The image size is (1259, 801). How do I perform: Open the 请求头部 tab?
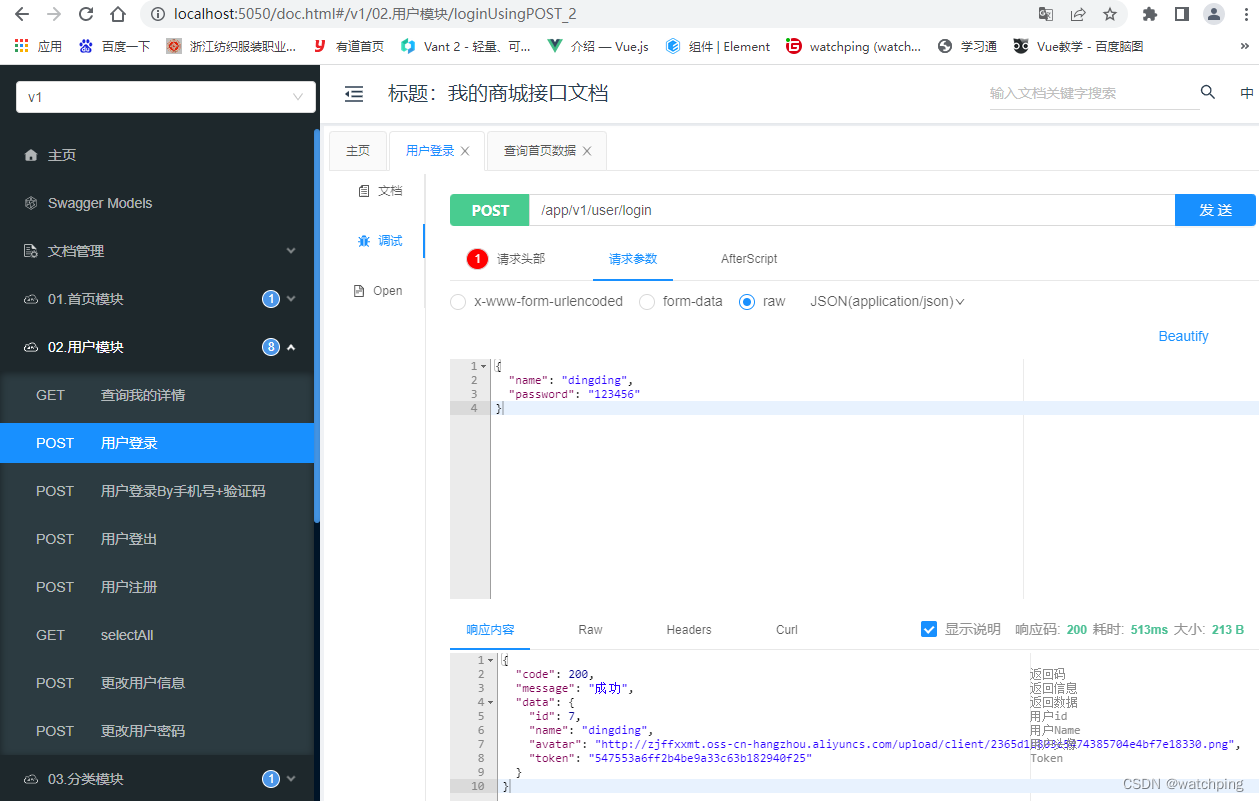coord(508,259)
